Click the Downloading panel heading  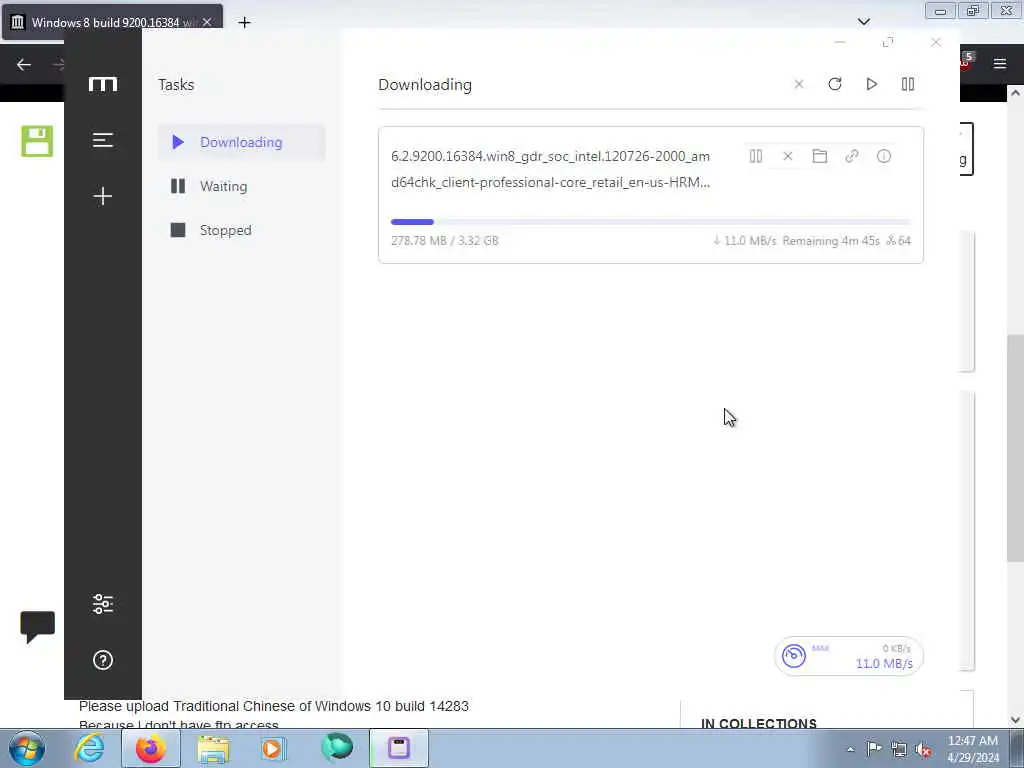pyautogui.click(x=425, y=85)
